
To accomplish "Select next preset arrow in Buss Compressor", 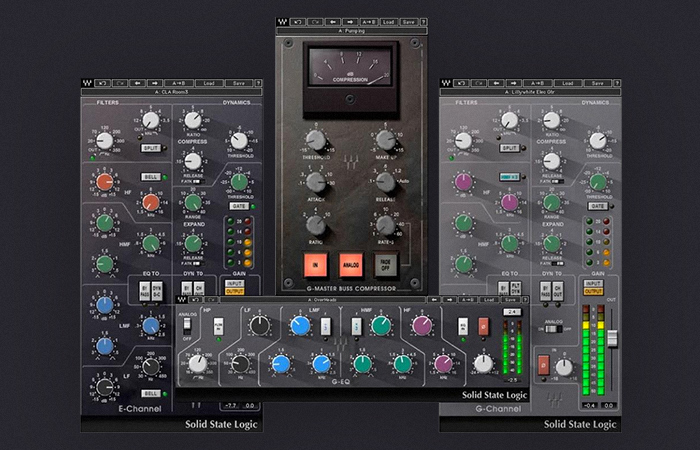I will [350, 22].
